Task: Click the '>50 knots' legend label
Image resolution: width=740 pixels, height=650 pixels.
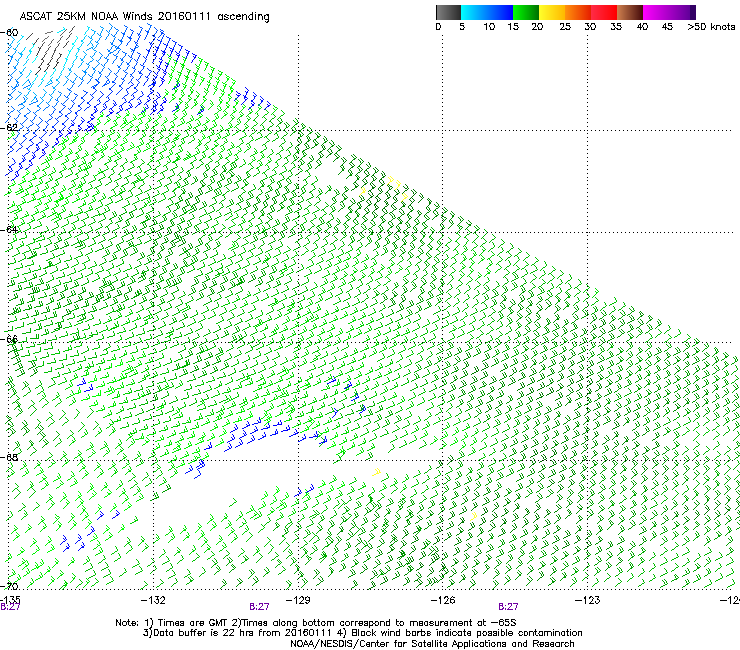Action: [711, 27]
